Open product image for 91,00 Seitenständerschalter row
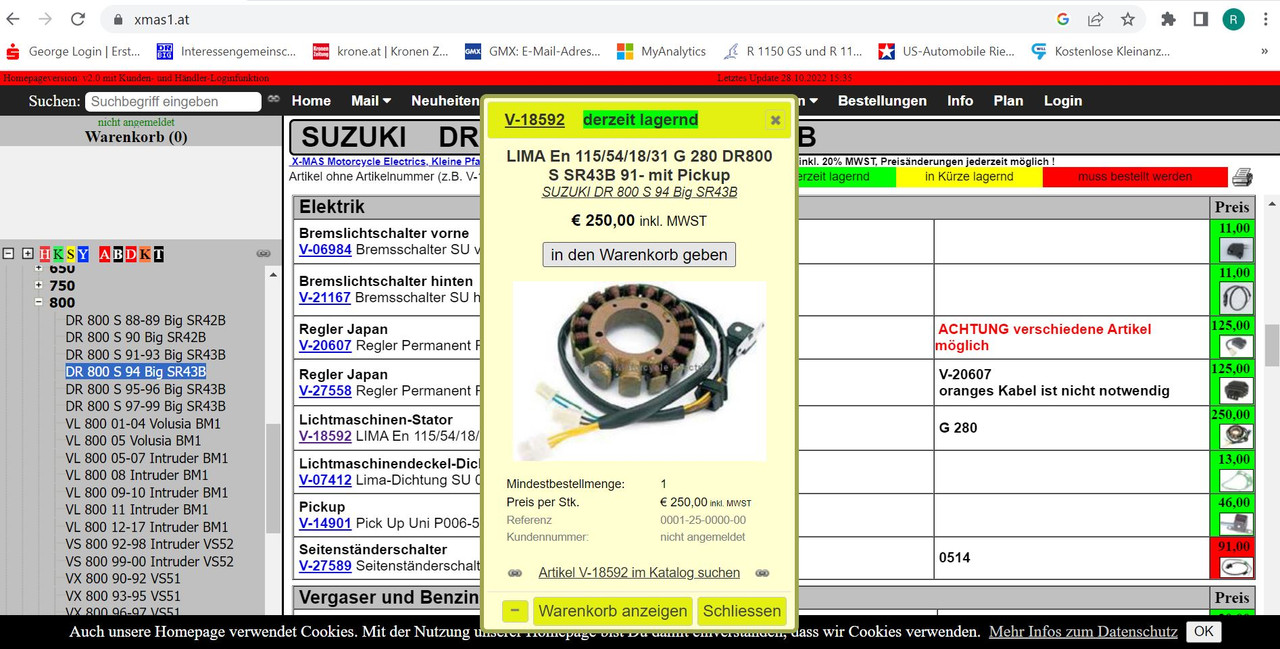Image resolution: width=1280 pixels, height=649 pixels. coord(1237,567)
